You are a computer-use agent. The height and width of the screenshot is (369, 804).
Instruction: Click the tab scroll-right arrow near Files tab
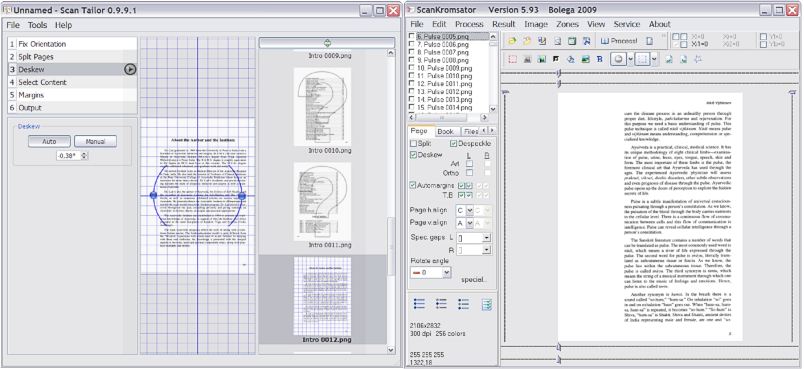tap(491, 131)
